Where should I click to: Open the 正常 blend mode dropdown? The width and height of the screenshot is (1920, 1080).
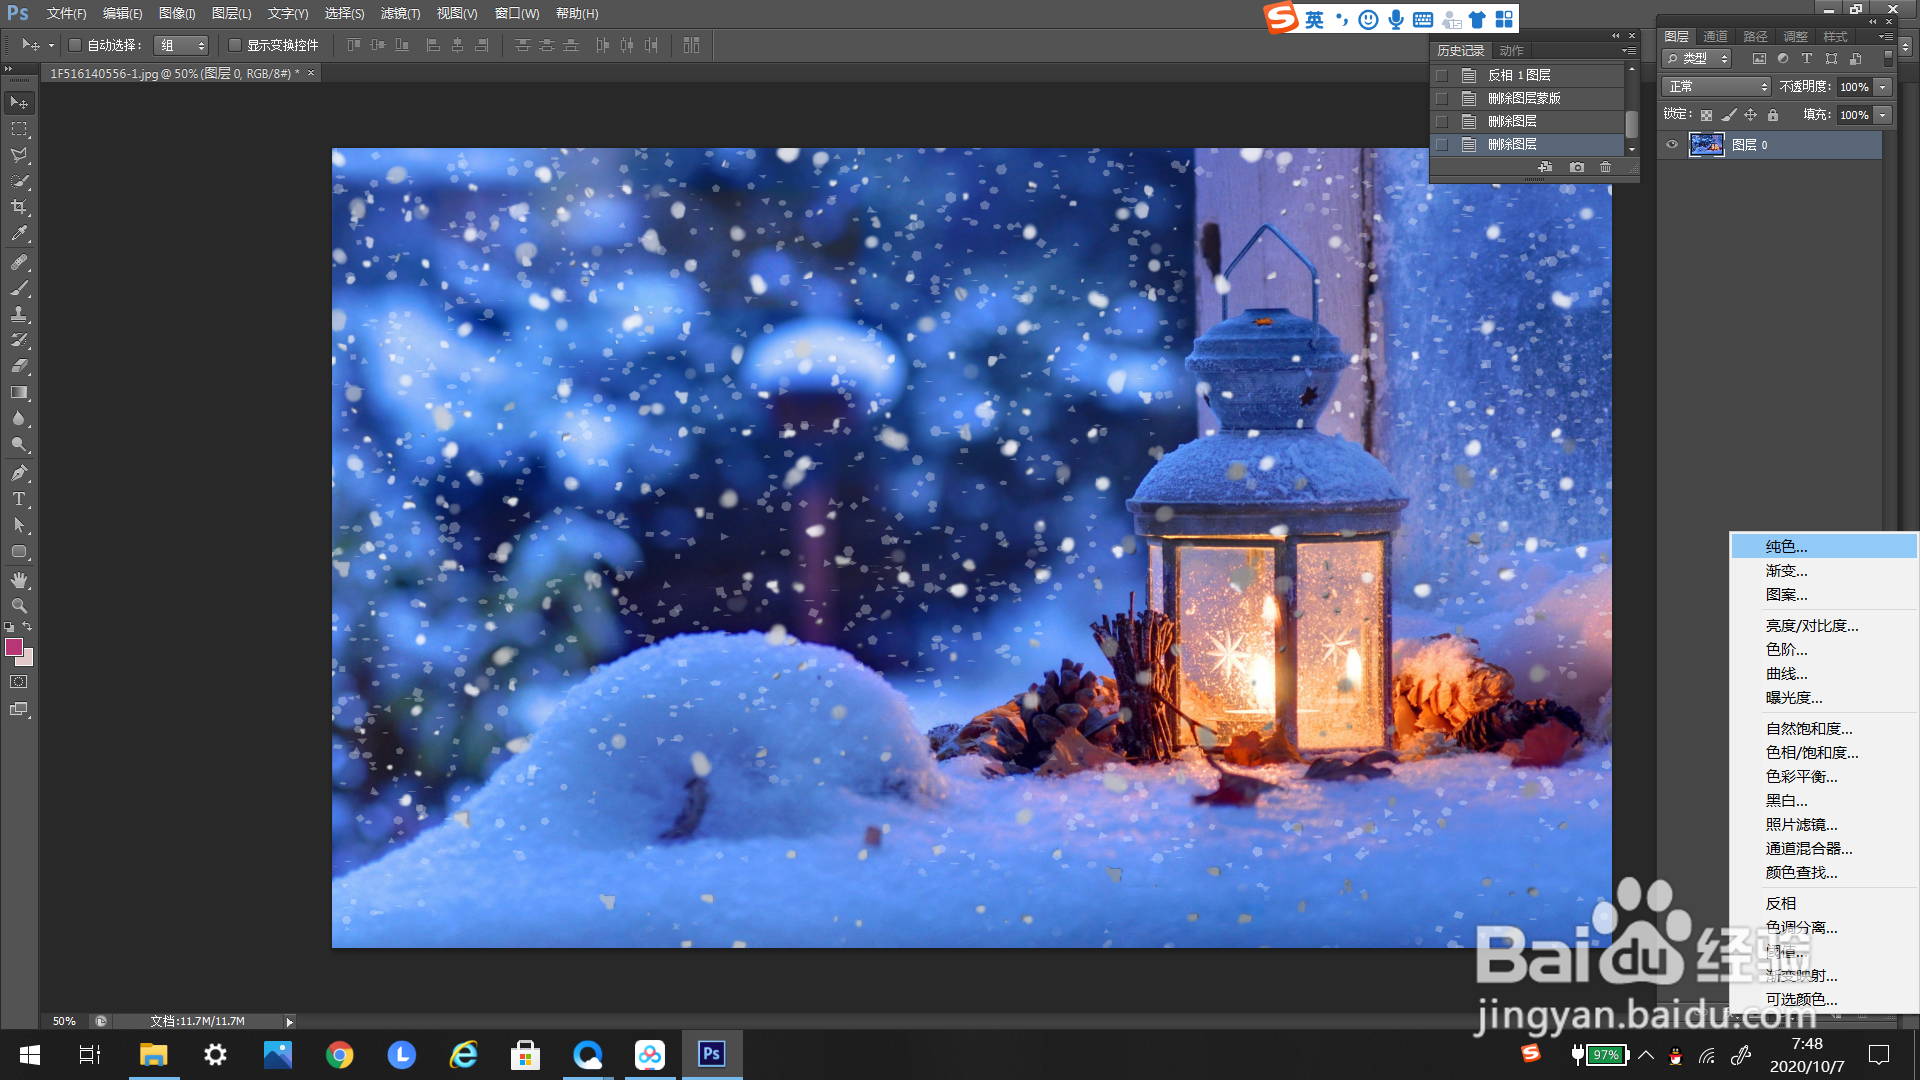click(x=1716, y=87)
